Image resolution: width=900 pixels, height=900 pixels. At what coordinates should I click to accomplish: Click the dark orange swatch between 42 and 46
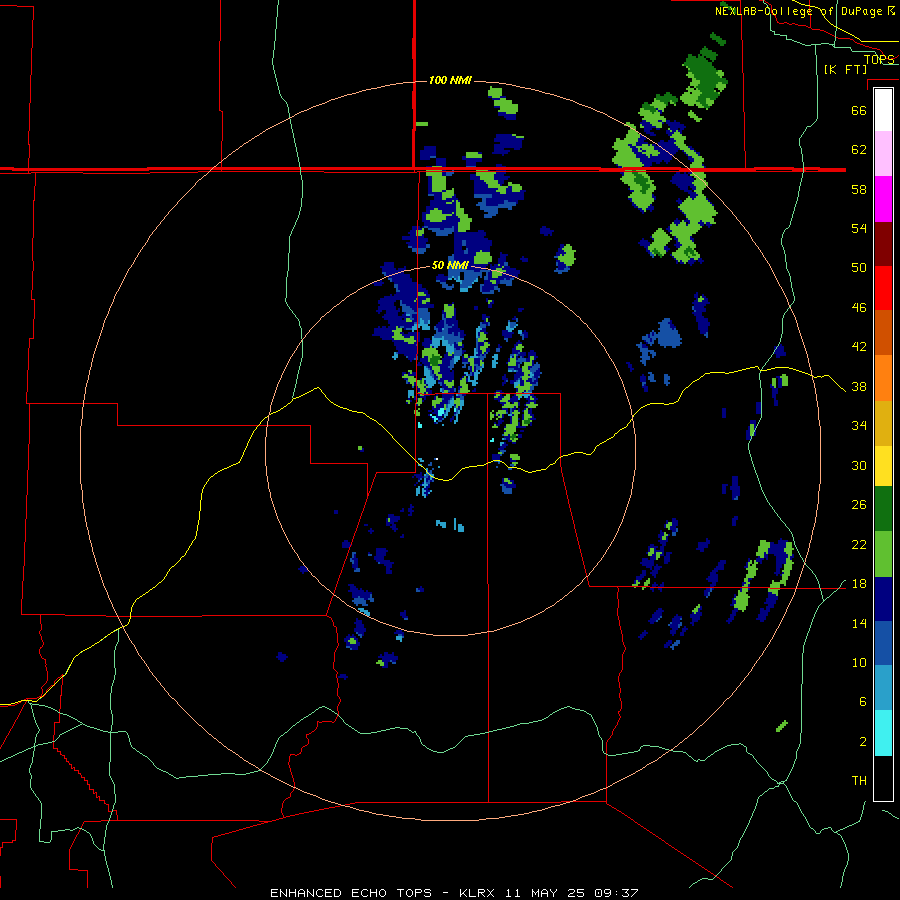tap(883, 333)
